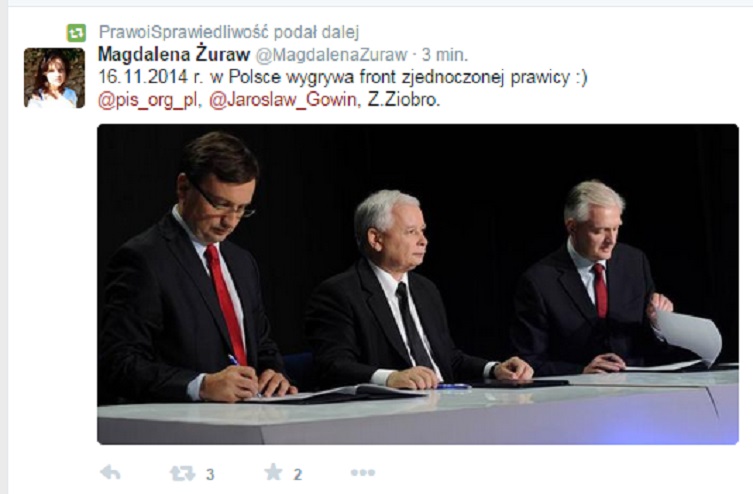Open the three-dots more options menu
This screenshot has height=494, width=753.
pyautogui.click(x=363, y=473)
